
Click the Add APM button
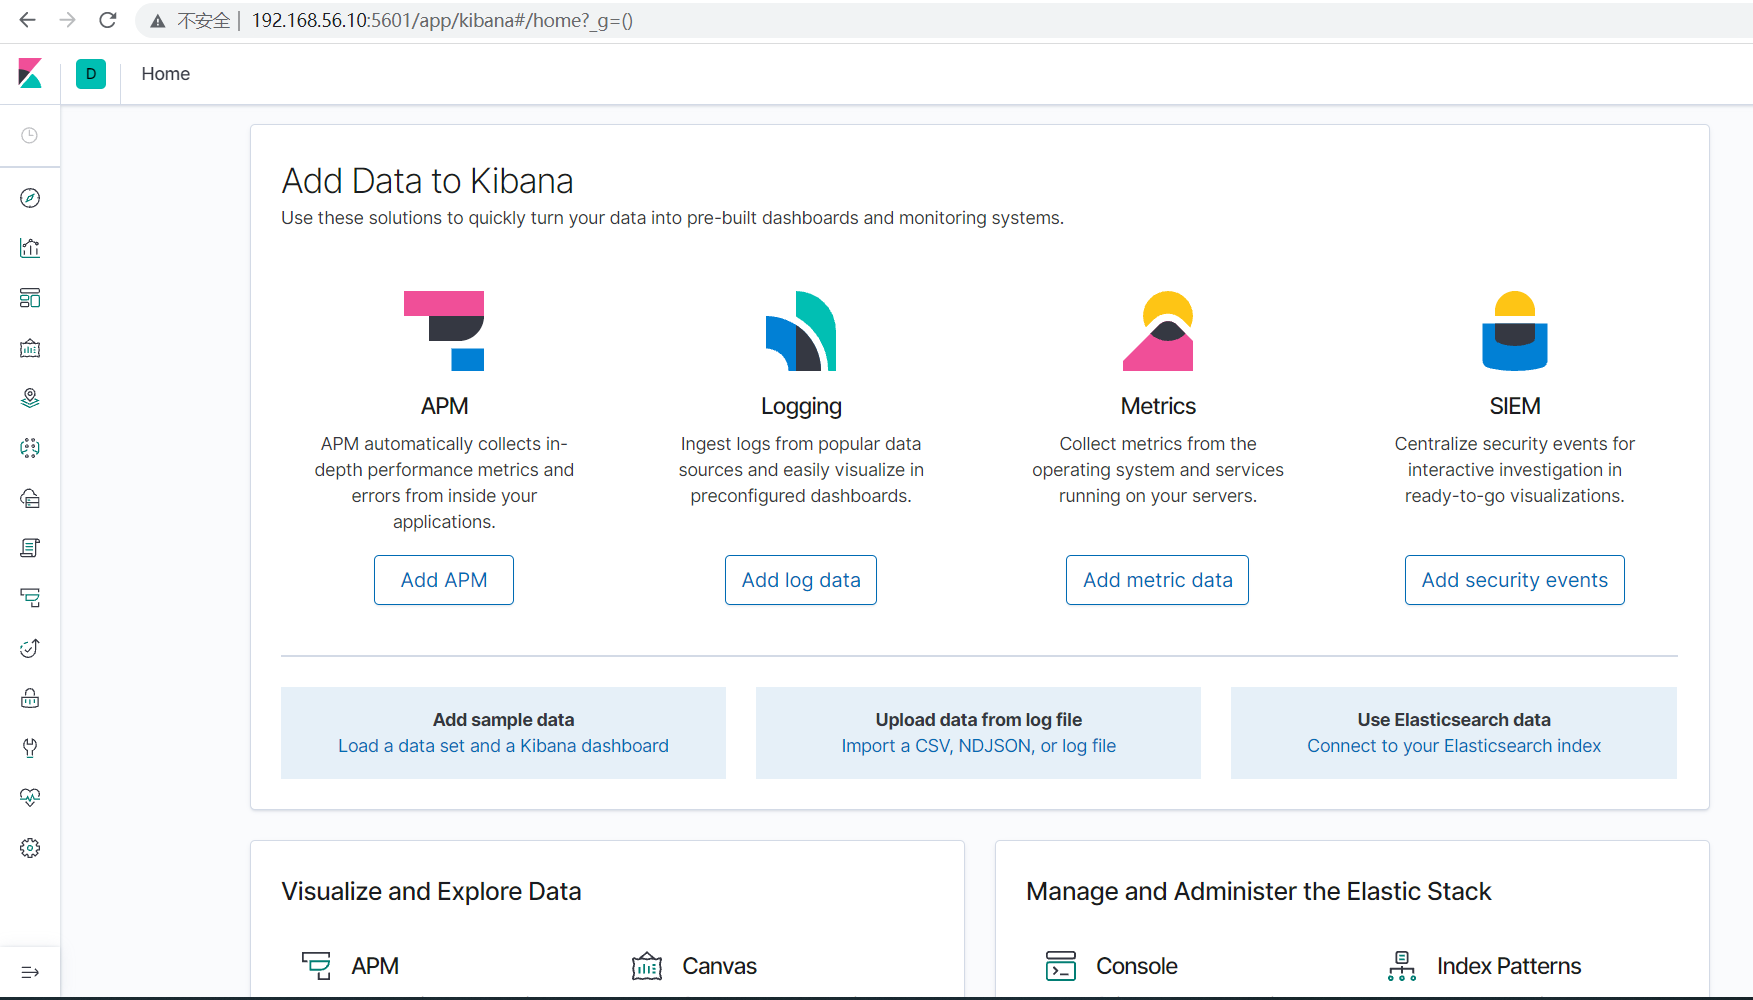tap(444, 580)
